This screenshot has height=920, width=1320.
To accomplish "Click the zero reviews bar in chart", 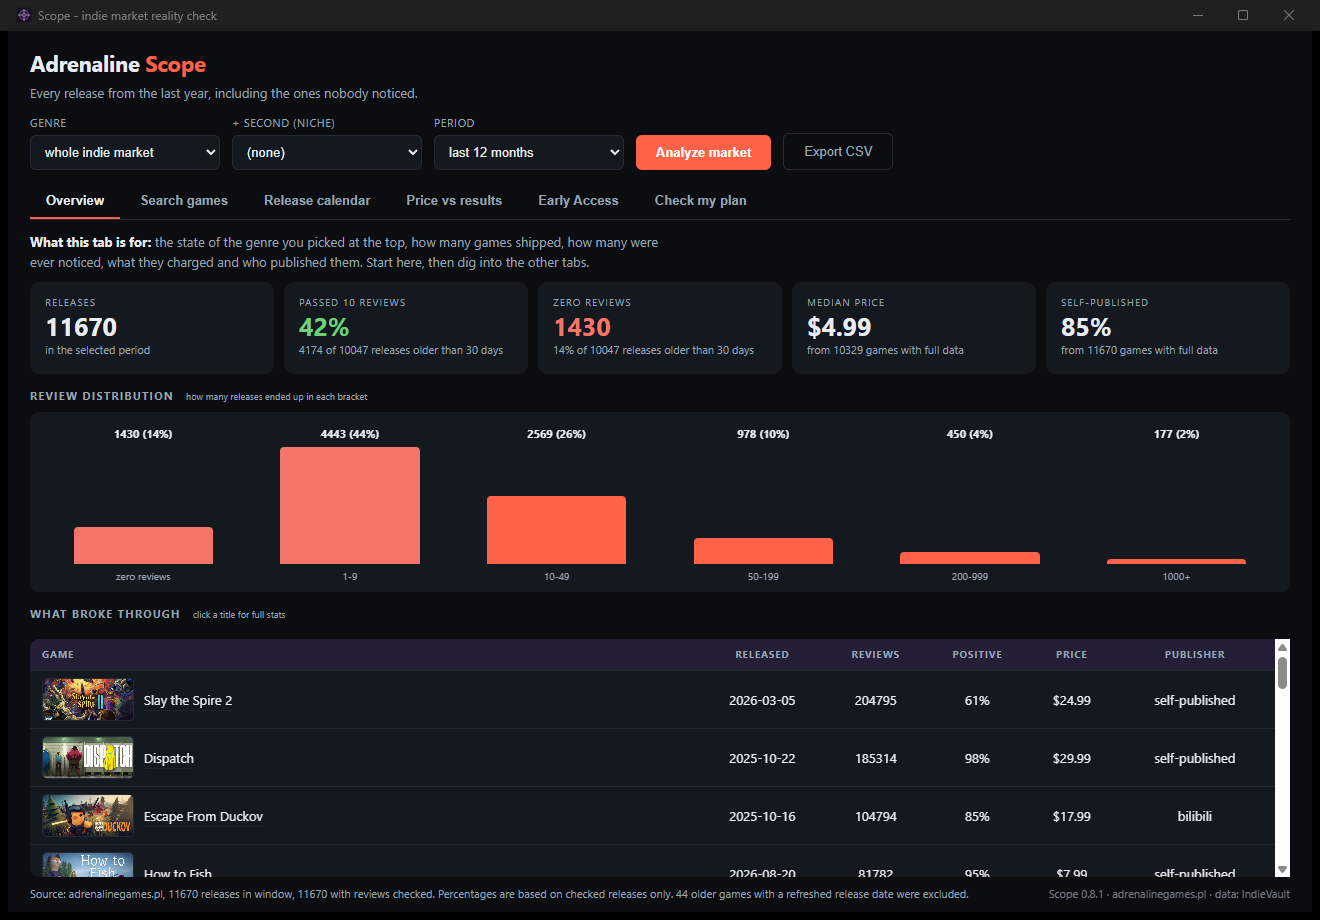I will point(143,545).
